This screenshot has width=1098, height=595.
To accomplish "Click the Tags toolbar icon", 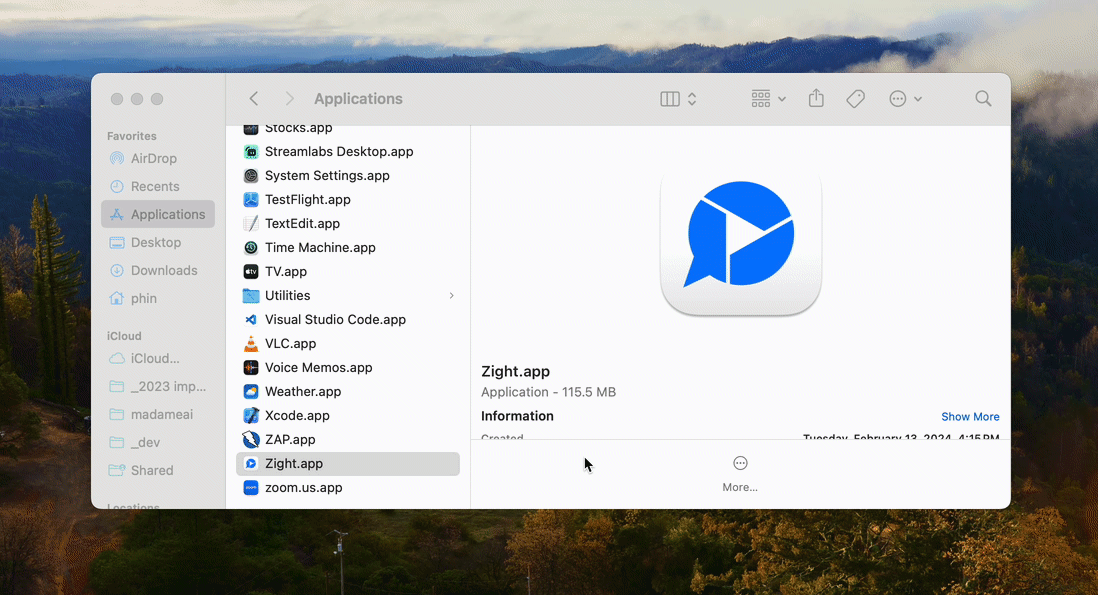I will [855, 99].
